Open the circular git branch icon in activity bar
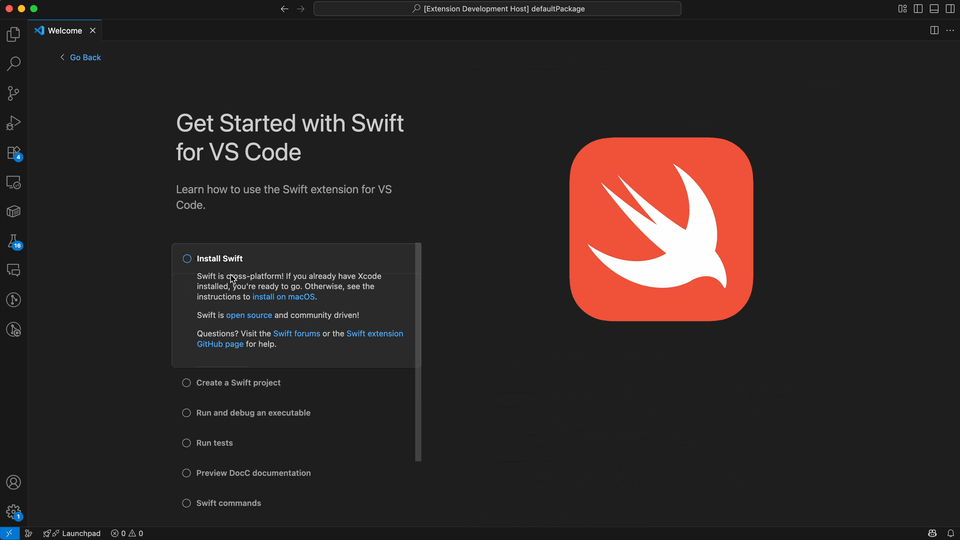Image resolution: width=960 pixels, height=540 pixels. click(x=13, y=300)
